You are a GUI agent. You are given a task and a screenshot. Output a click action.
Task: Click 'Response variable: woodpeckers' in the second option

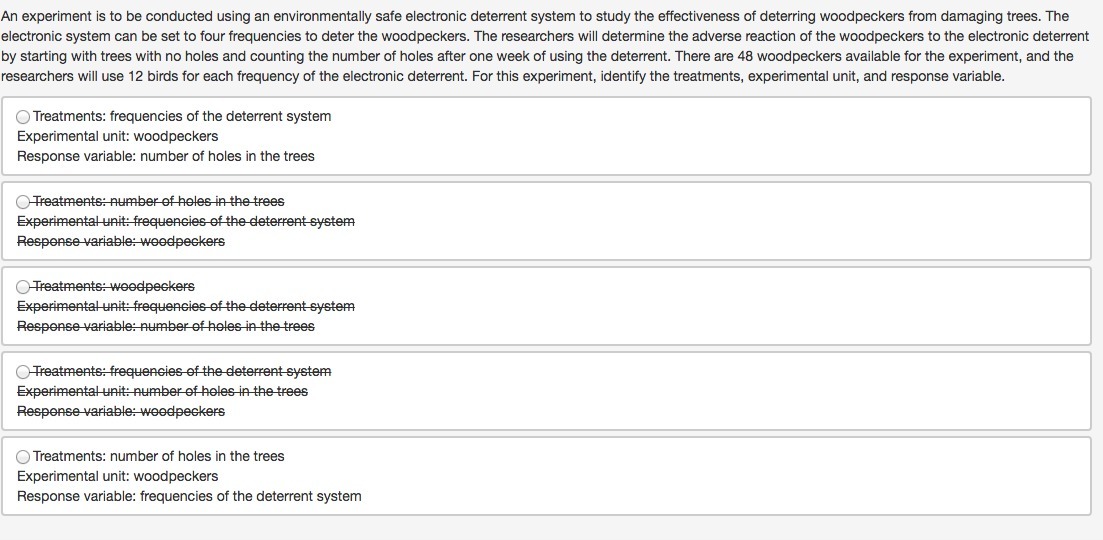pos(121,241)
